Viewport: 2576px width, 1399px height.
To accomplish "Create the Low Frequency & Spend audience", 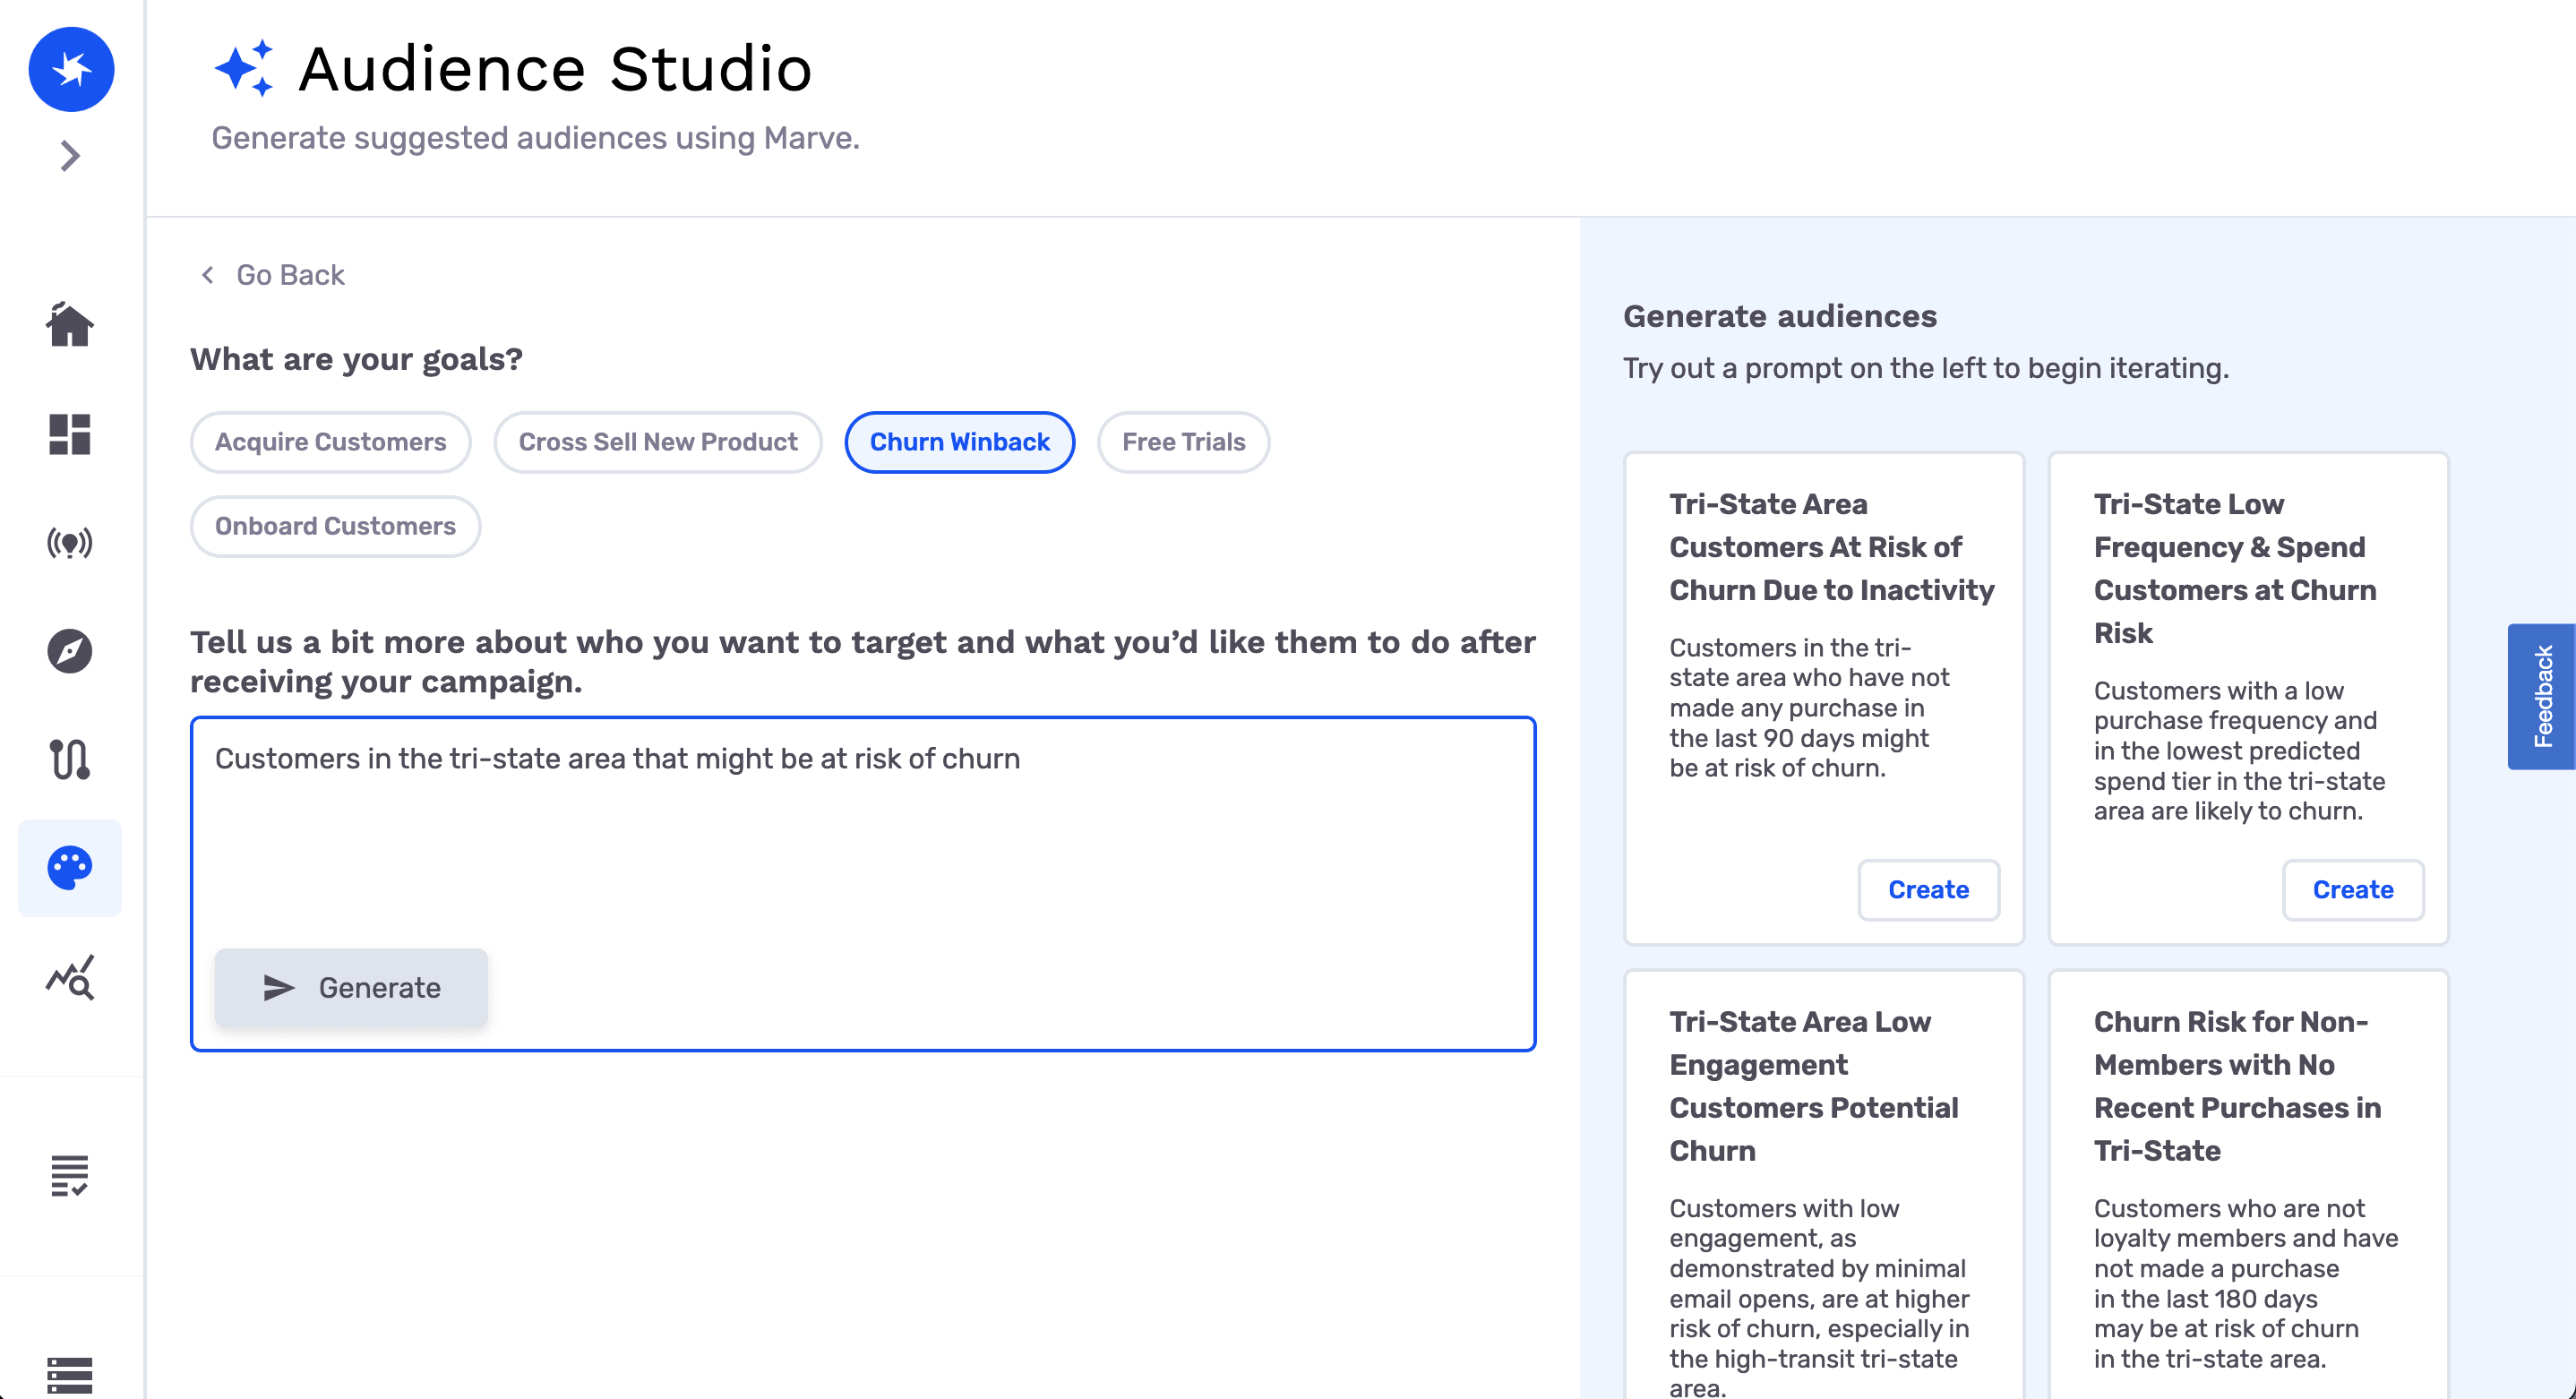I will pyautogui.click(x=2352, y=889).
